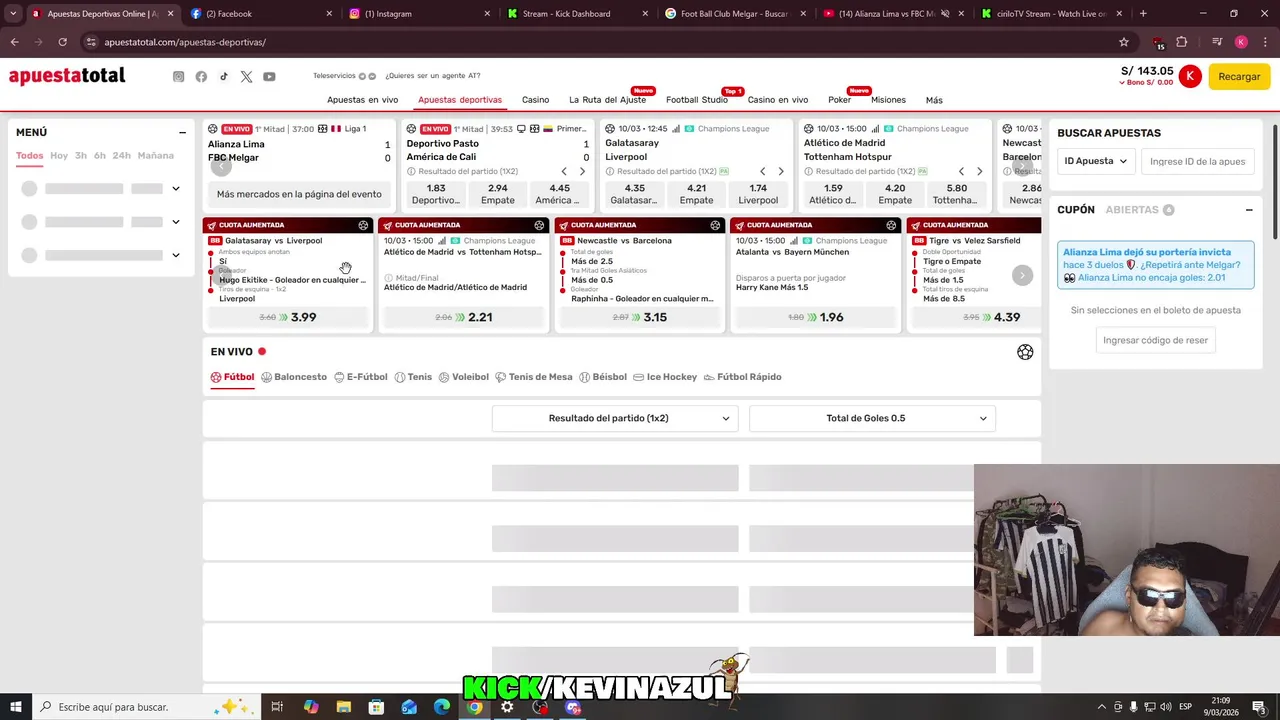This screenshot has height=720, width=1280.
Task: Click boosted odds 3.99 on Galatasaray-Liverpool card
Action: [289, 317]
